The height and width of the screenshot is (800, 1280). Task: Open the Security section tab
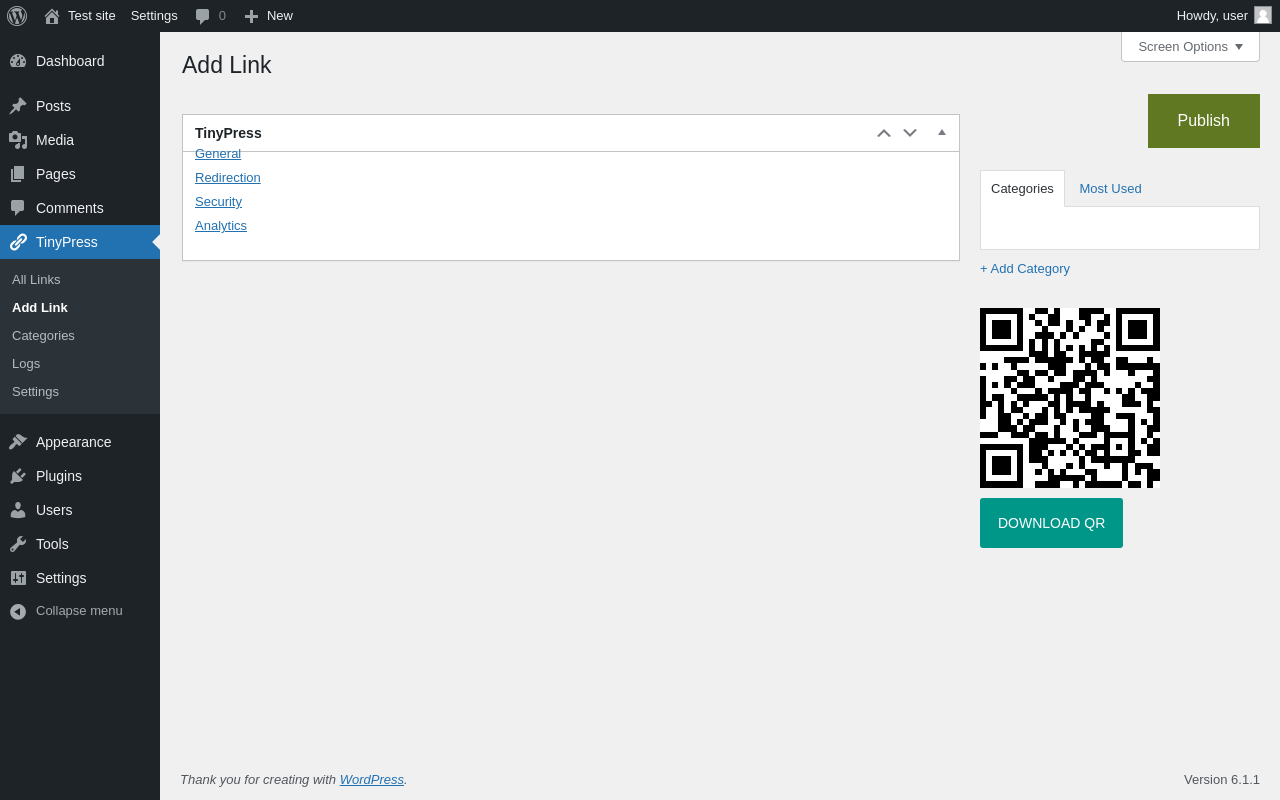[x=218, y=201]
